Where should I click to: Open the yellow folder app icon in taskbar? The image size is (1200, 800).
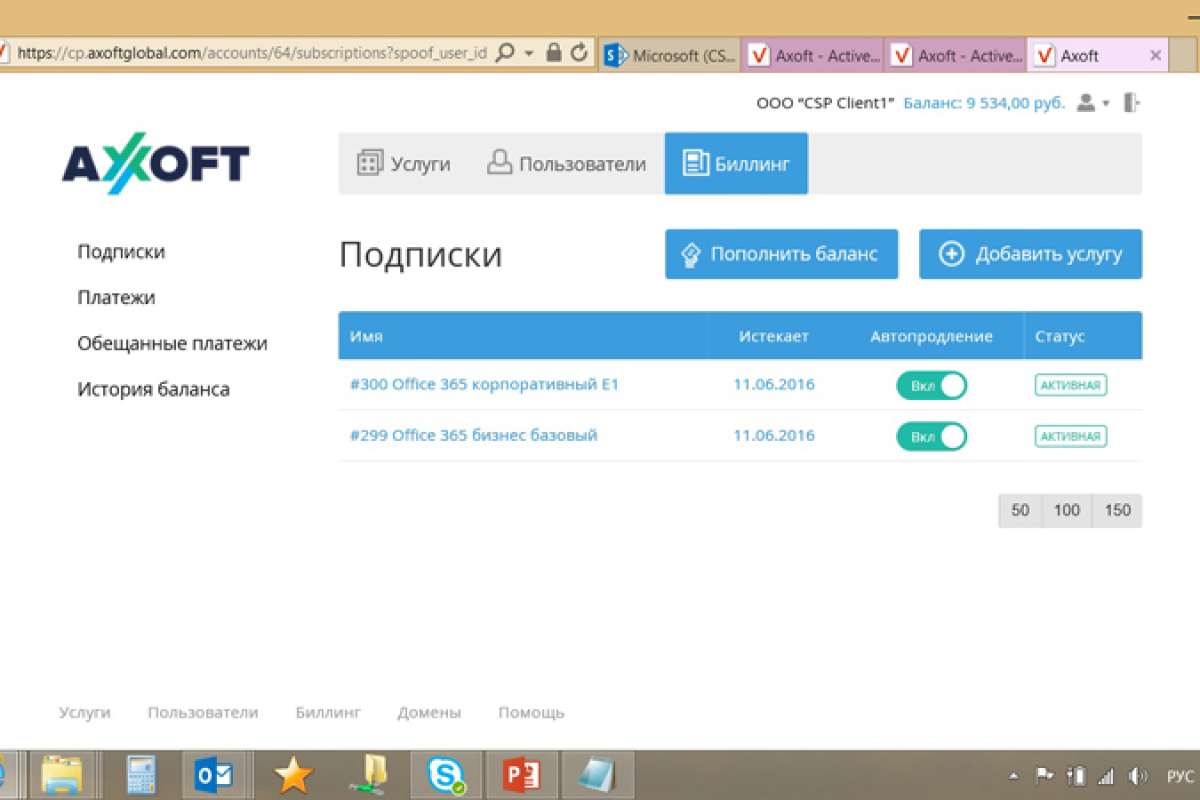[x=369, y=775]
